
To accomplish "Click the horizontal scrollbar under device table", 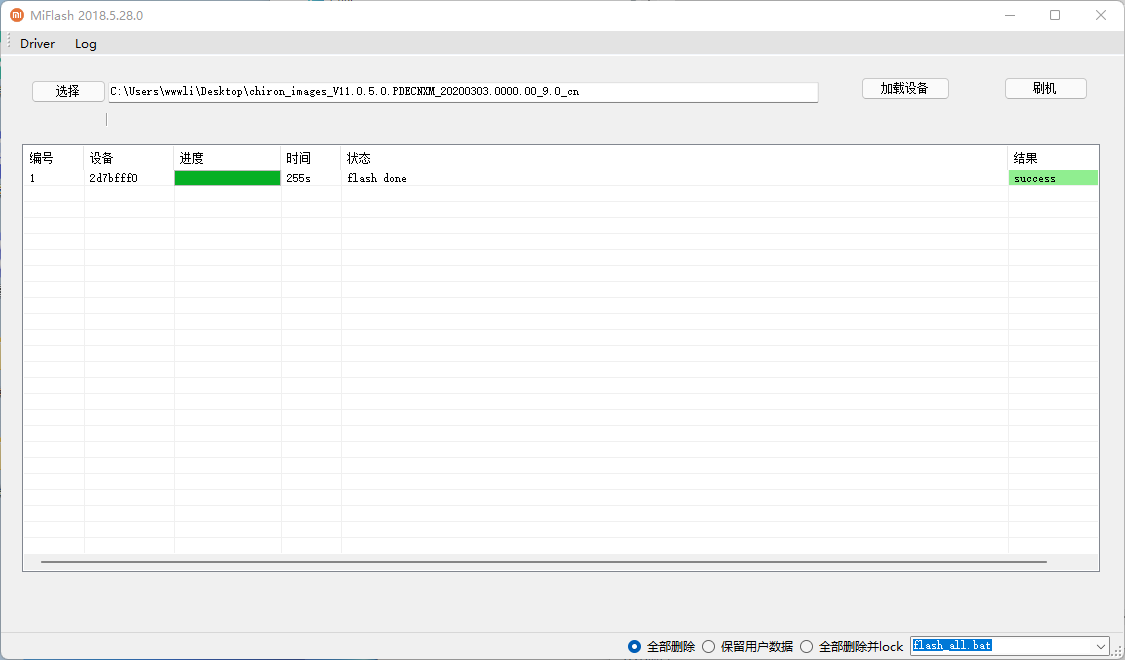I will point(544,562).
